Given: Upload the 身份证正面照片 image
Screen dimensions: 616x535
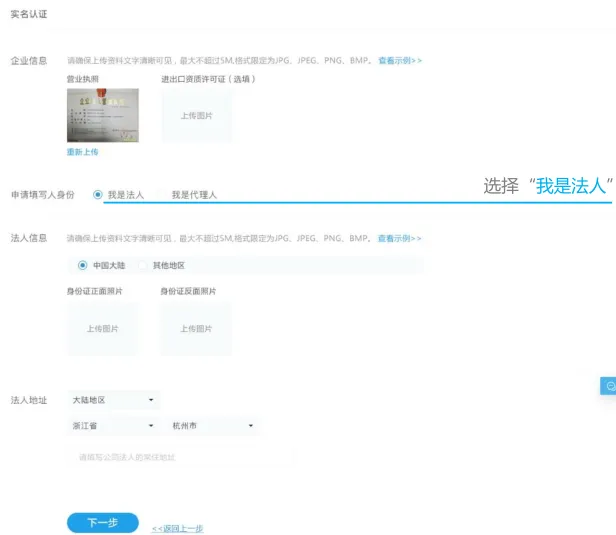Looking at the screenshot, I should click(x=103, y=329).
